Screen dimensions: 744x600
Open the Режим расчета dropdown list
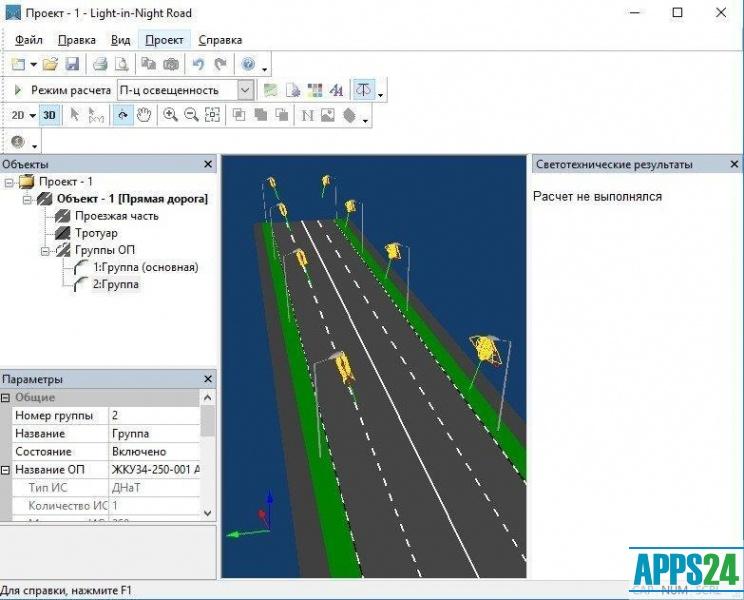coord(245,90)
